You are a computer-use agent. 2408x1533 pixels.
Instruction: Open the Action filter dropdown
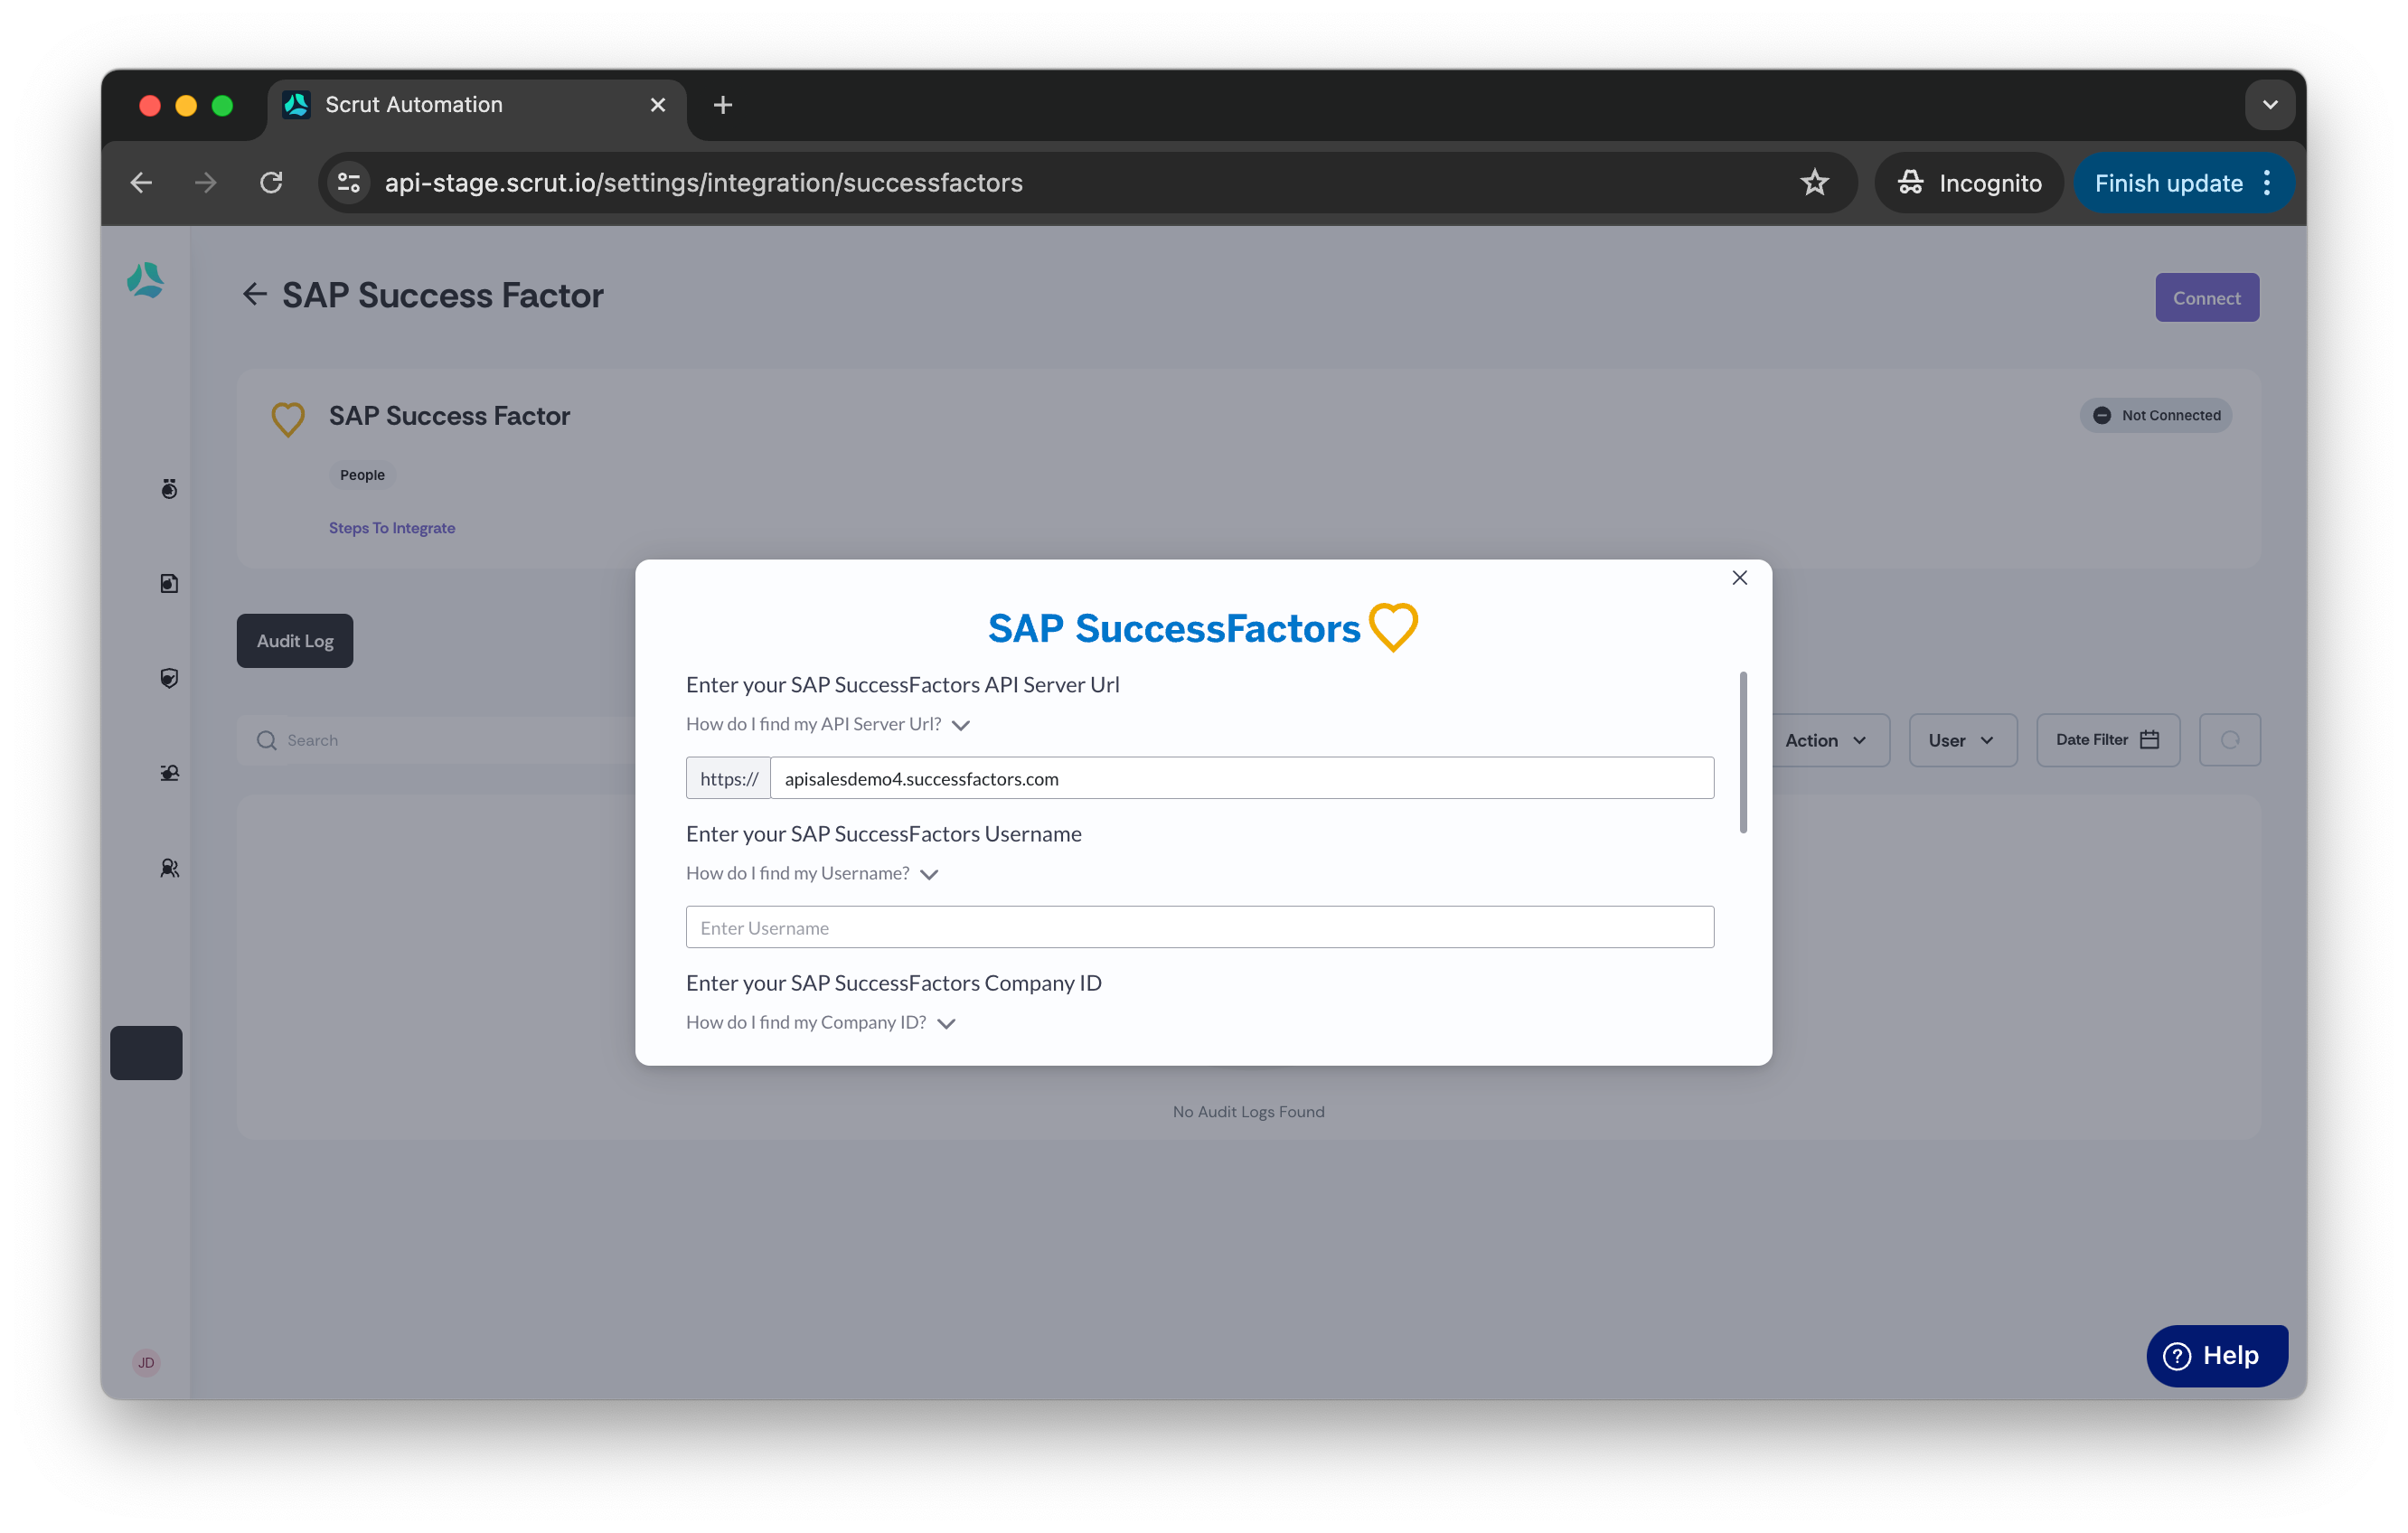1826,740
